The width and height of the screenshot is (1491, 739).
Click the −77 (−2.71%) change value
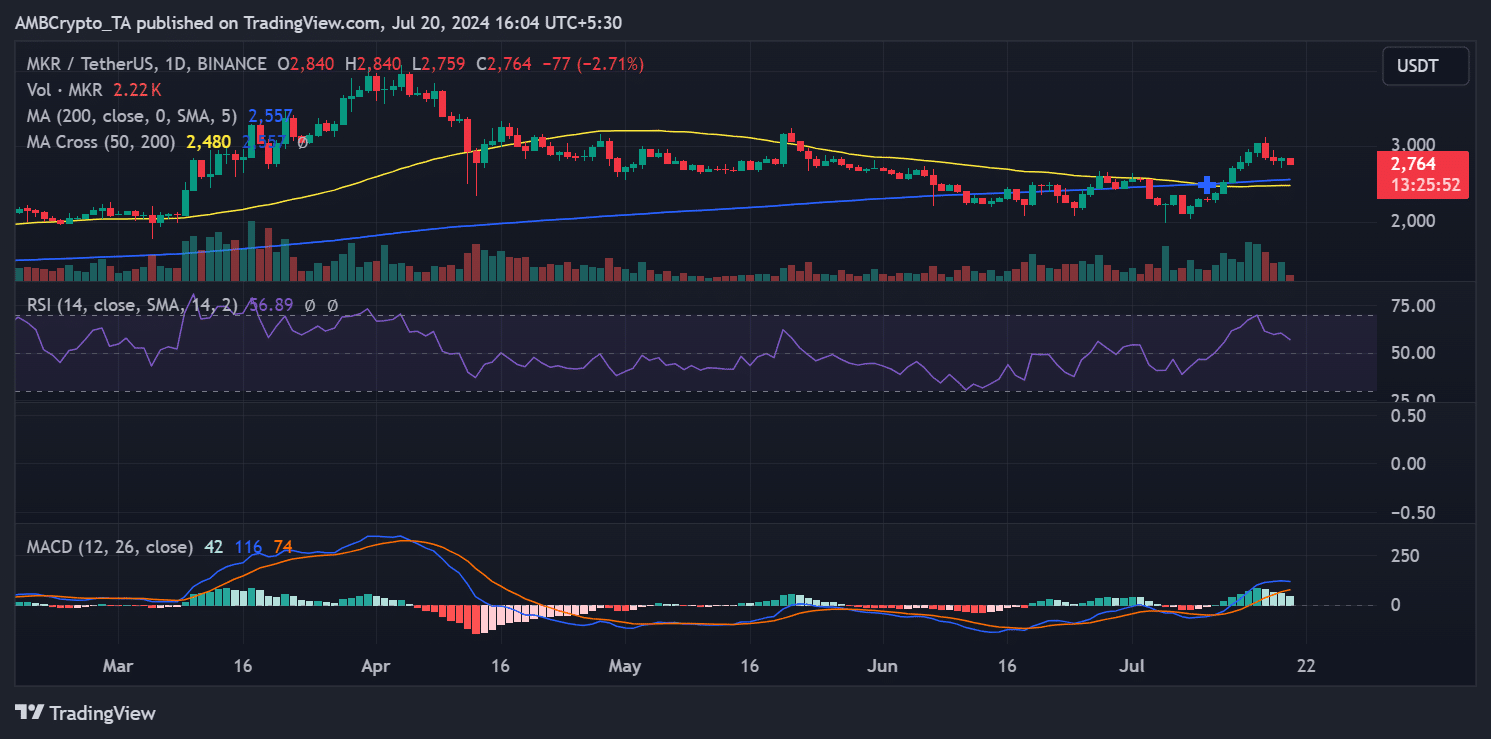593,64
